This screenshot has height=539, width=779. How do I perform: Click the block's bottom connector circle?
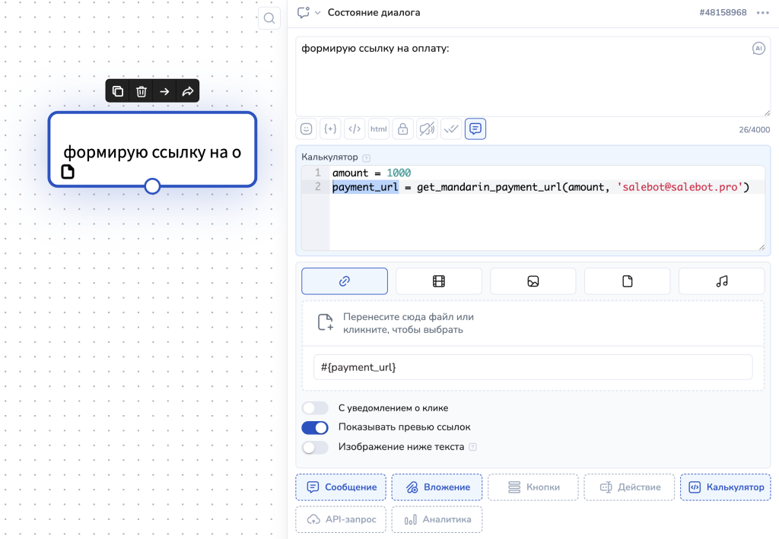[153, 186]
